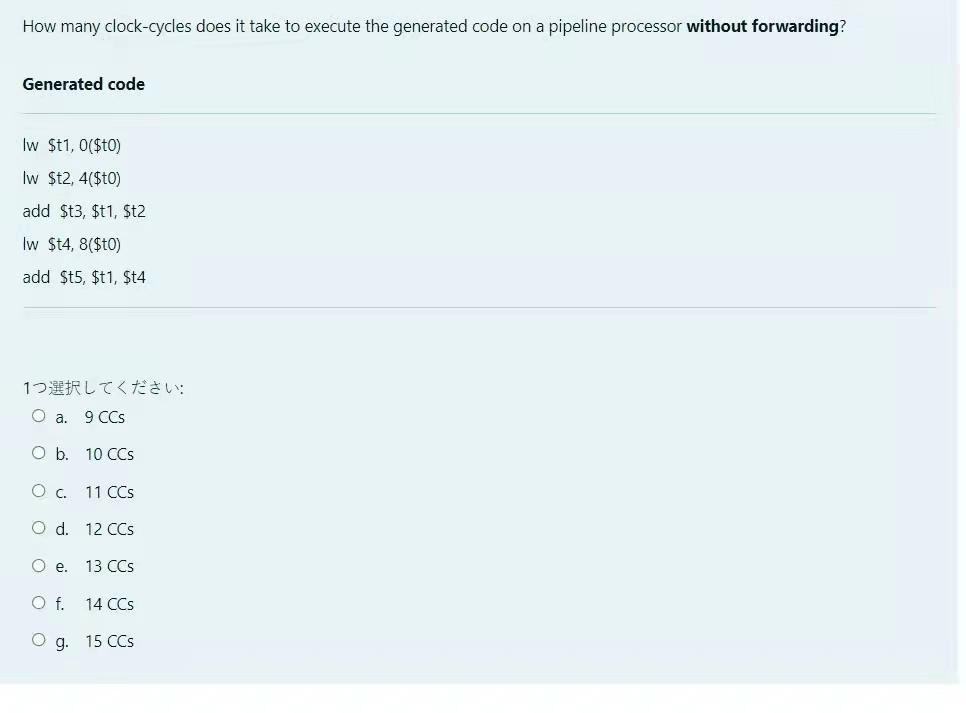
Task: Select the radio button for option a. 9 CCs
Action: click(38, 415)
